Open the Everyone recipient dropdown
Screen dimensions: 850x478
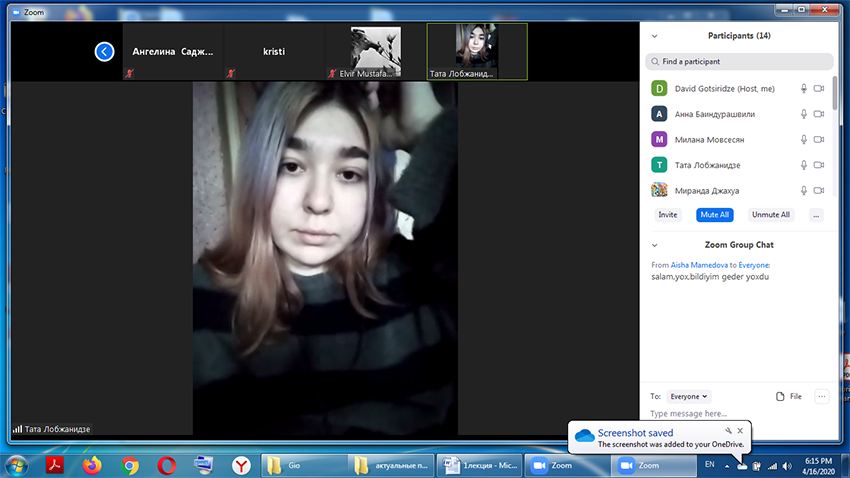[x=688, y=396]
